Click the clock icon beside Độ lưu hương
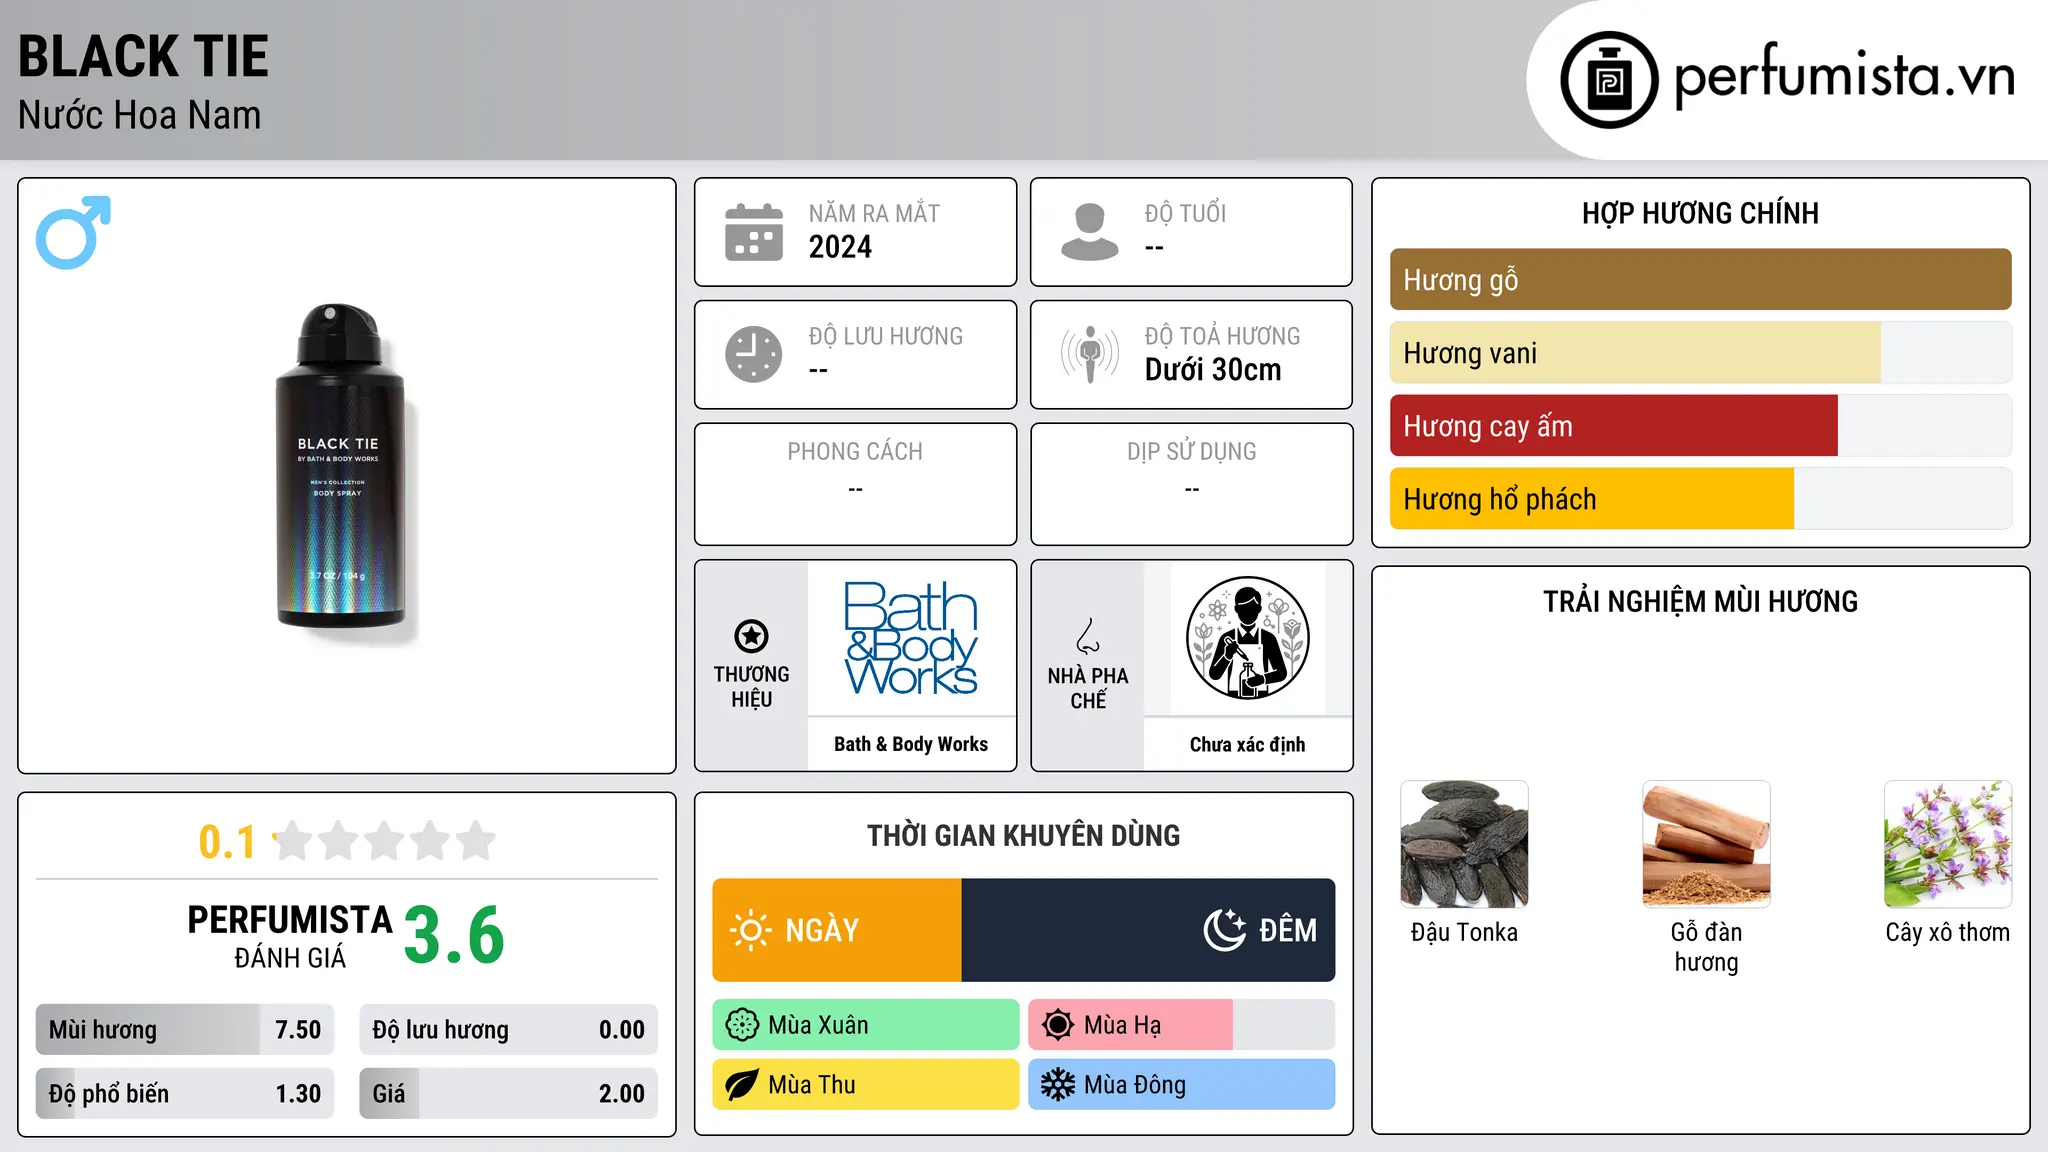 tap(754, 354)
